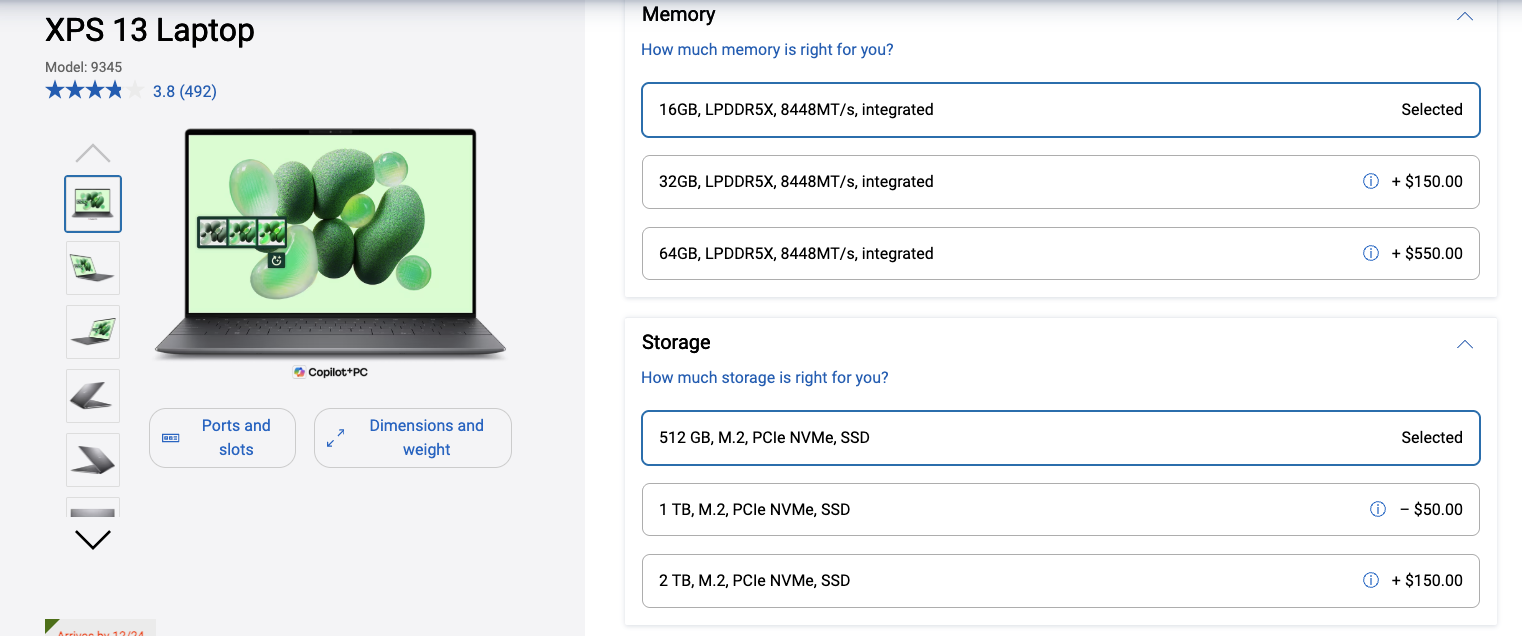Screen dimensions: 1522x636
Task: Choose the 2 TB SSD storage option
Action: click(x=1060, y=580)
